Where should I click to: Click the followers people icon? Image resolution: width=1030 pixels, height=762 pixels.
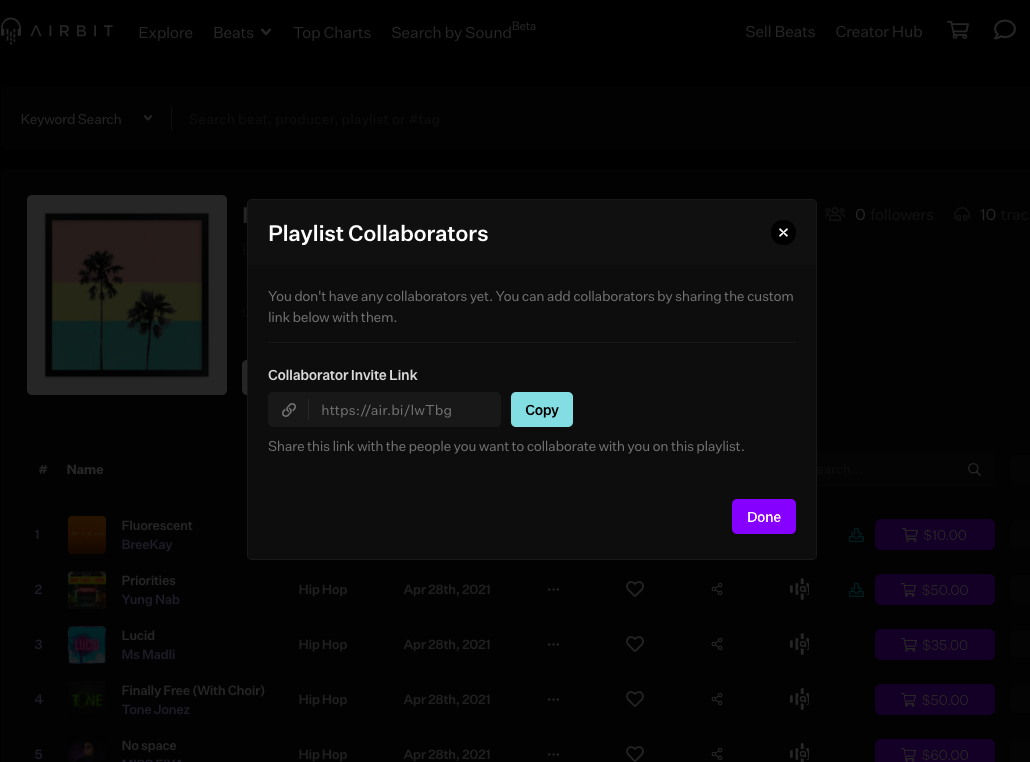[835, 214]
